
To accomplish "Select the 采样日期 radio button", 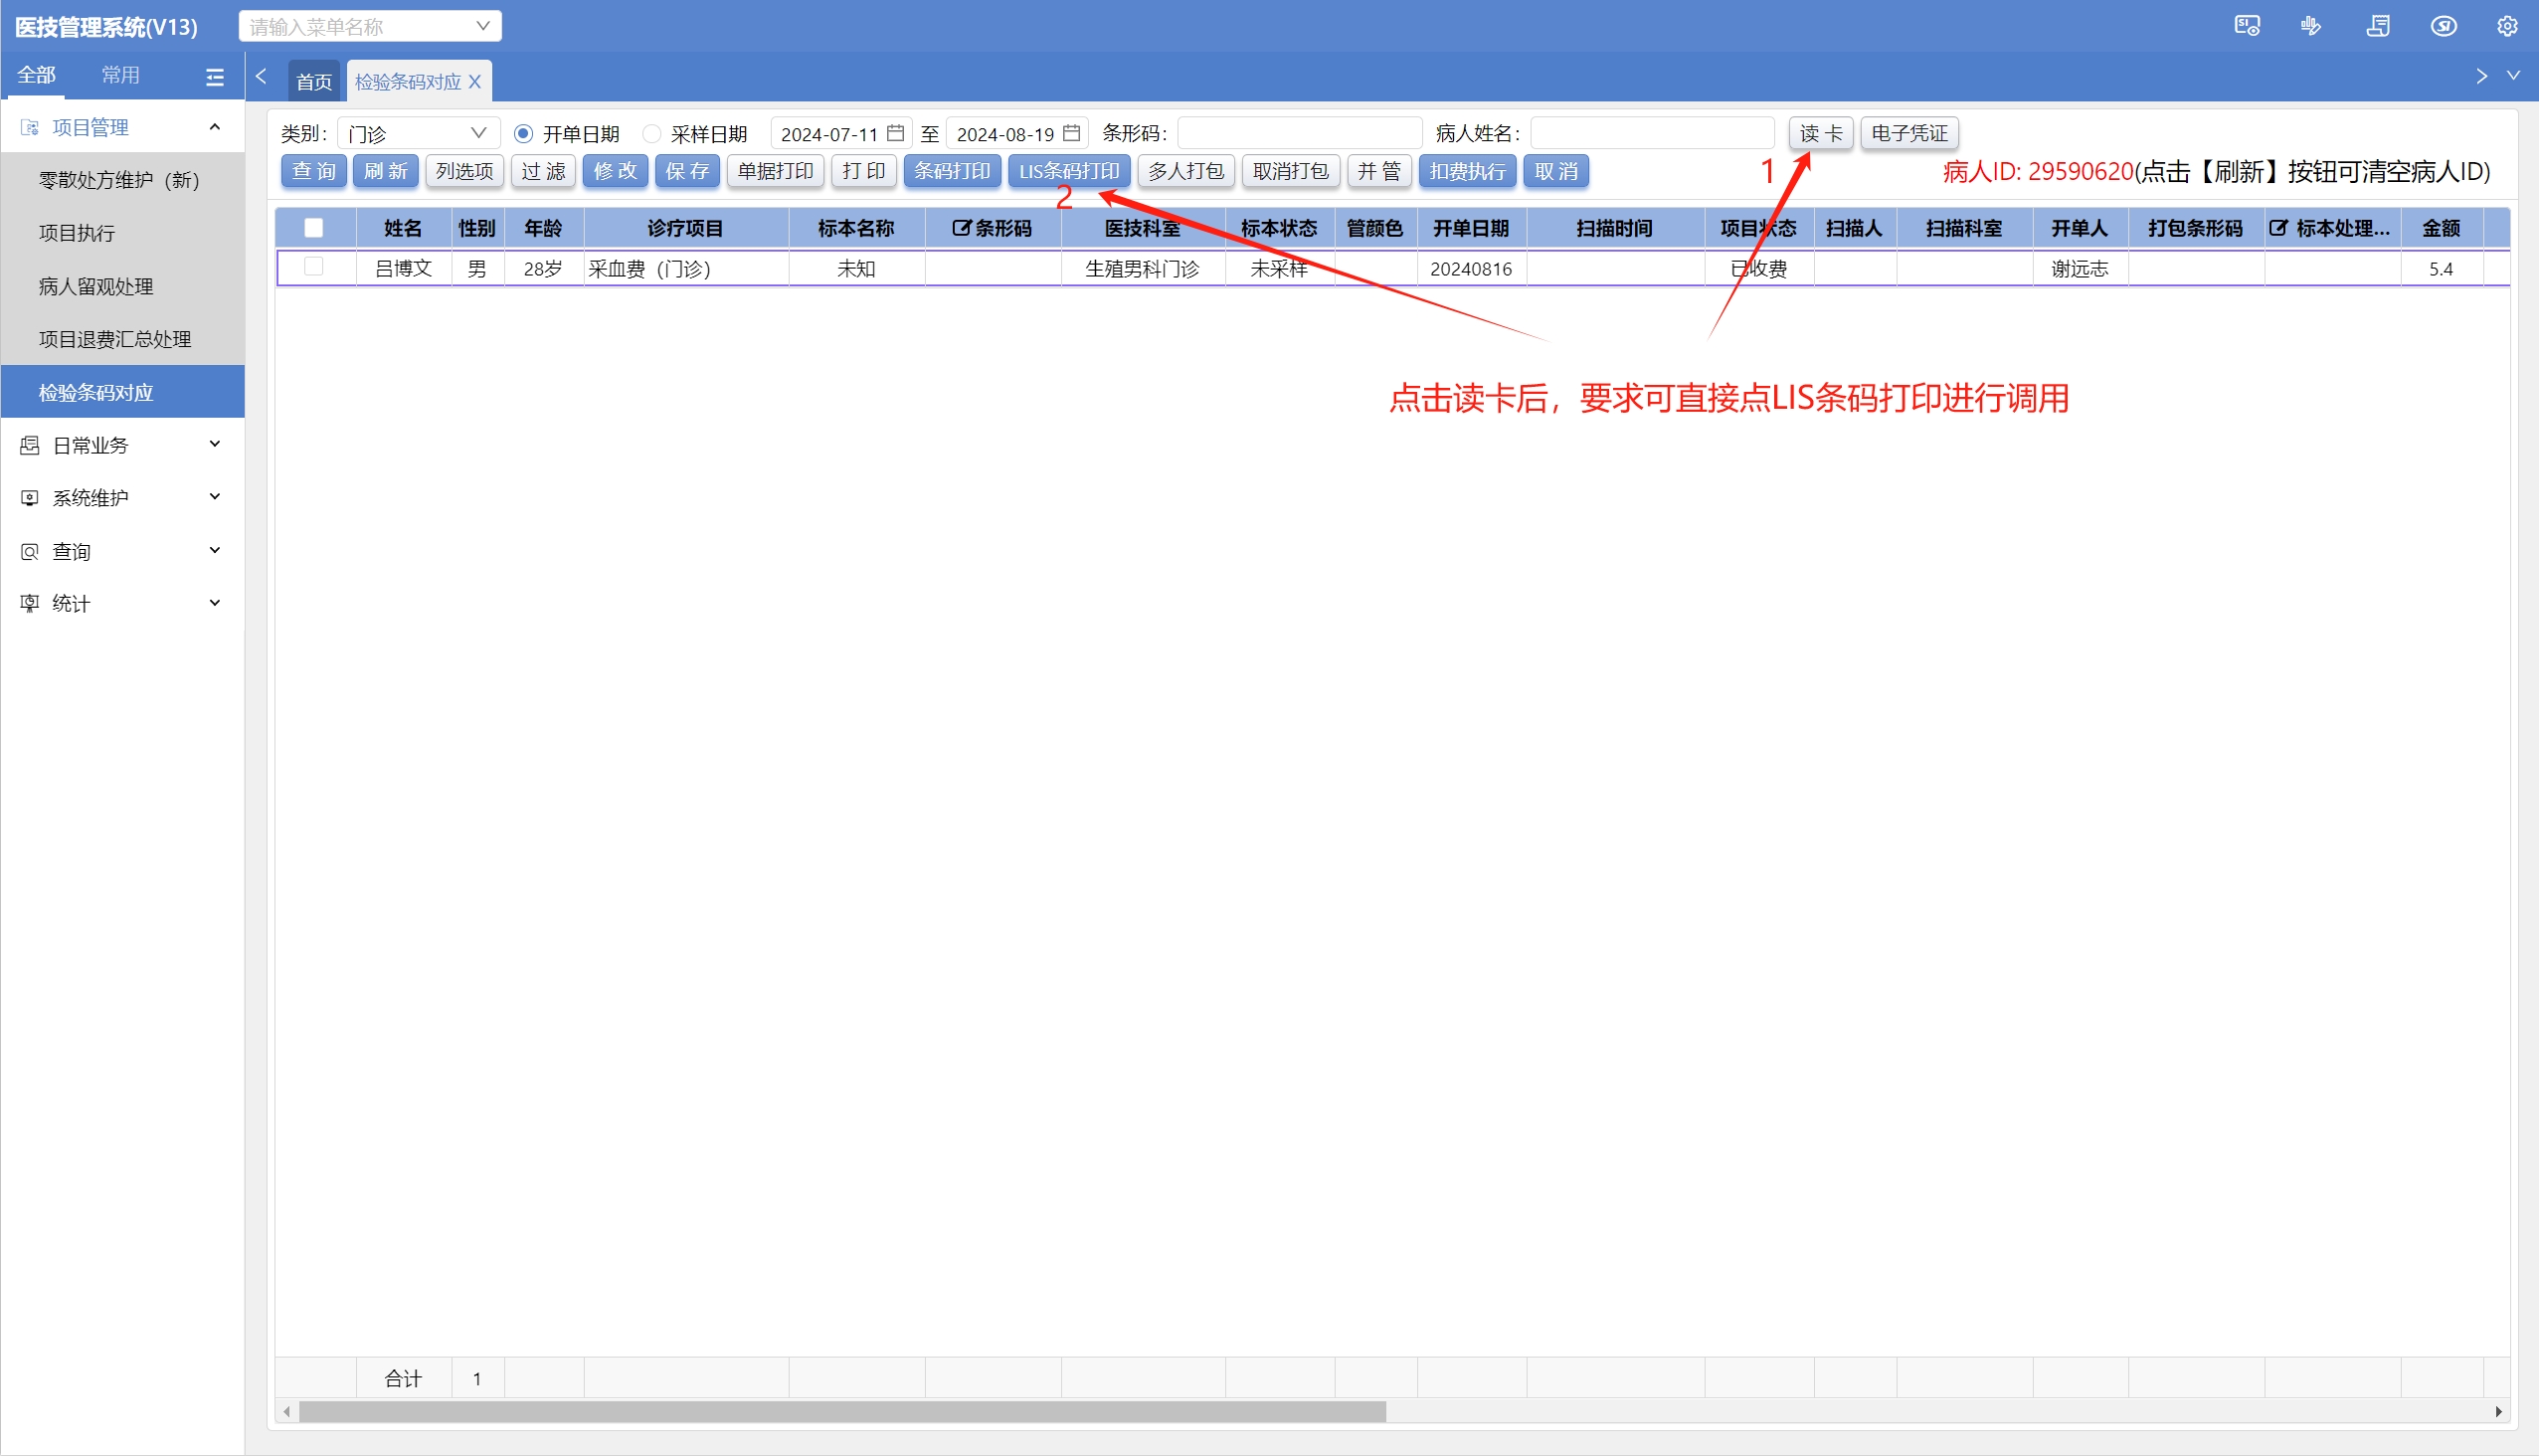I will pyautogui.click(x=652, y=133).
